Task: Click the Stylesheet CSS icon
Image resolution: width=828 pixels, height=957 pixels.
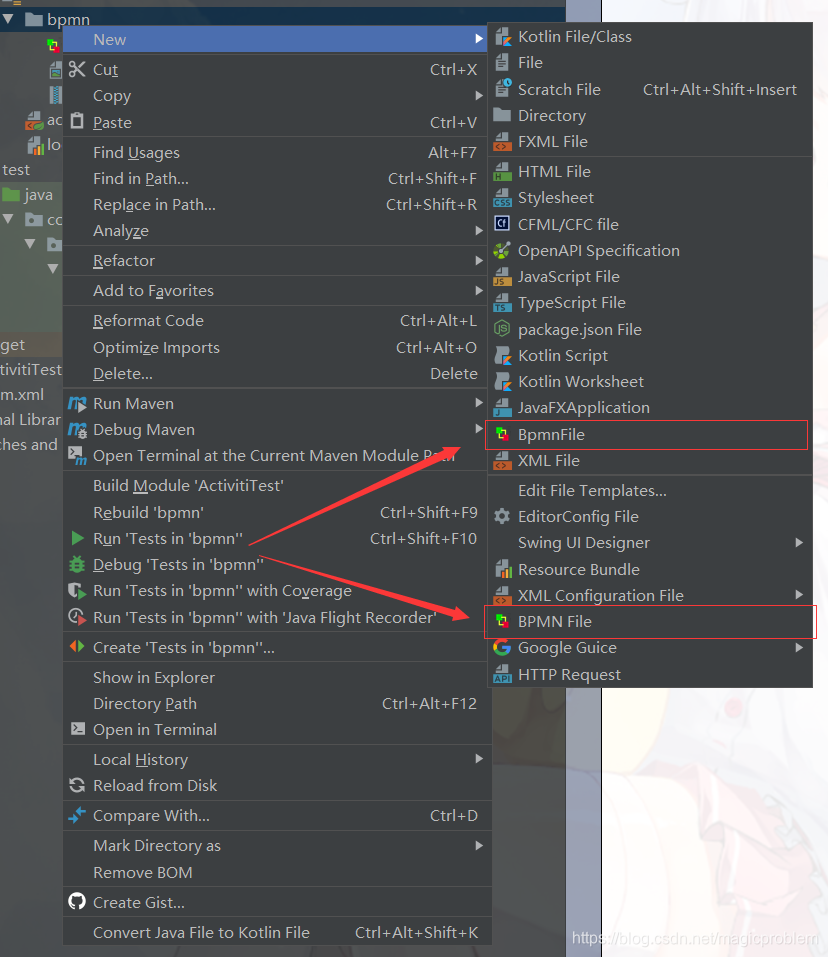Action: [x=502, y=198]
